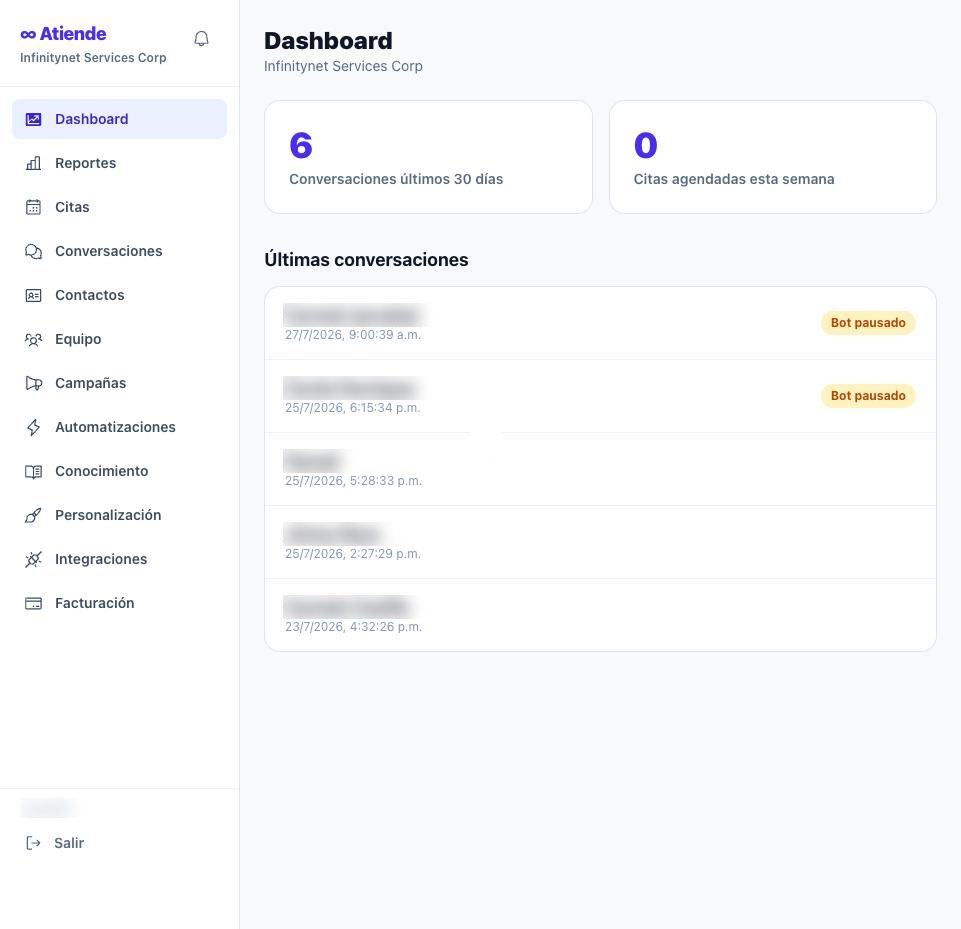Open Conocimiento knowledge base
Screen dimensions: 961x929
(x=120, y=471)
